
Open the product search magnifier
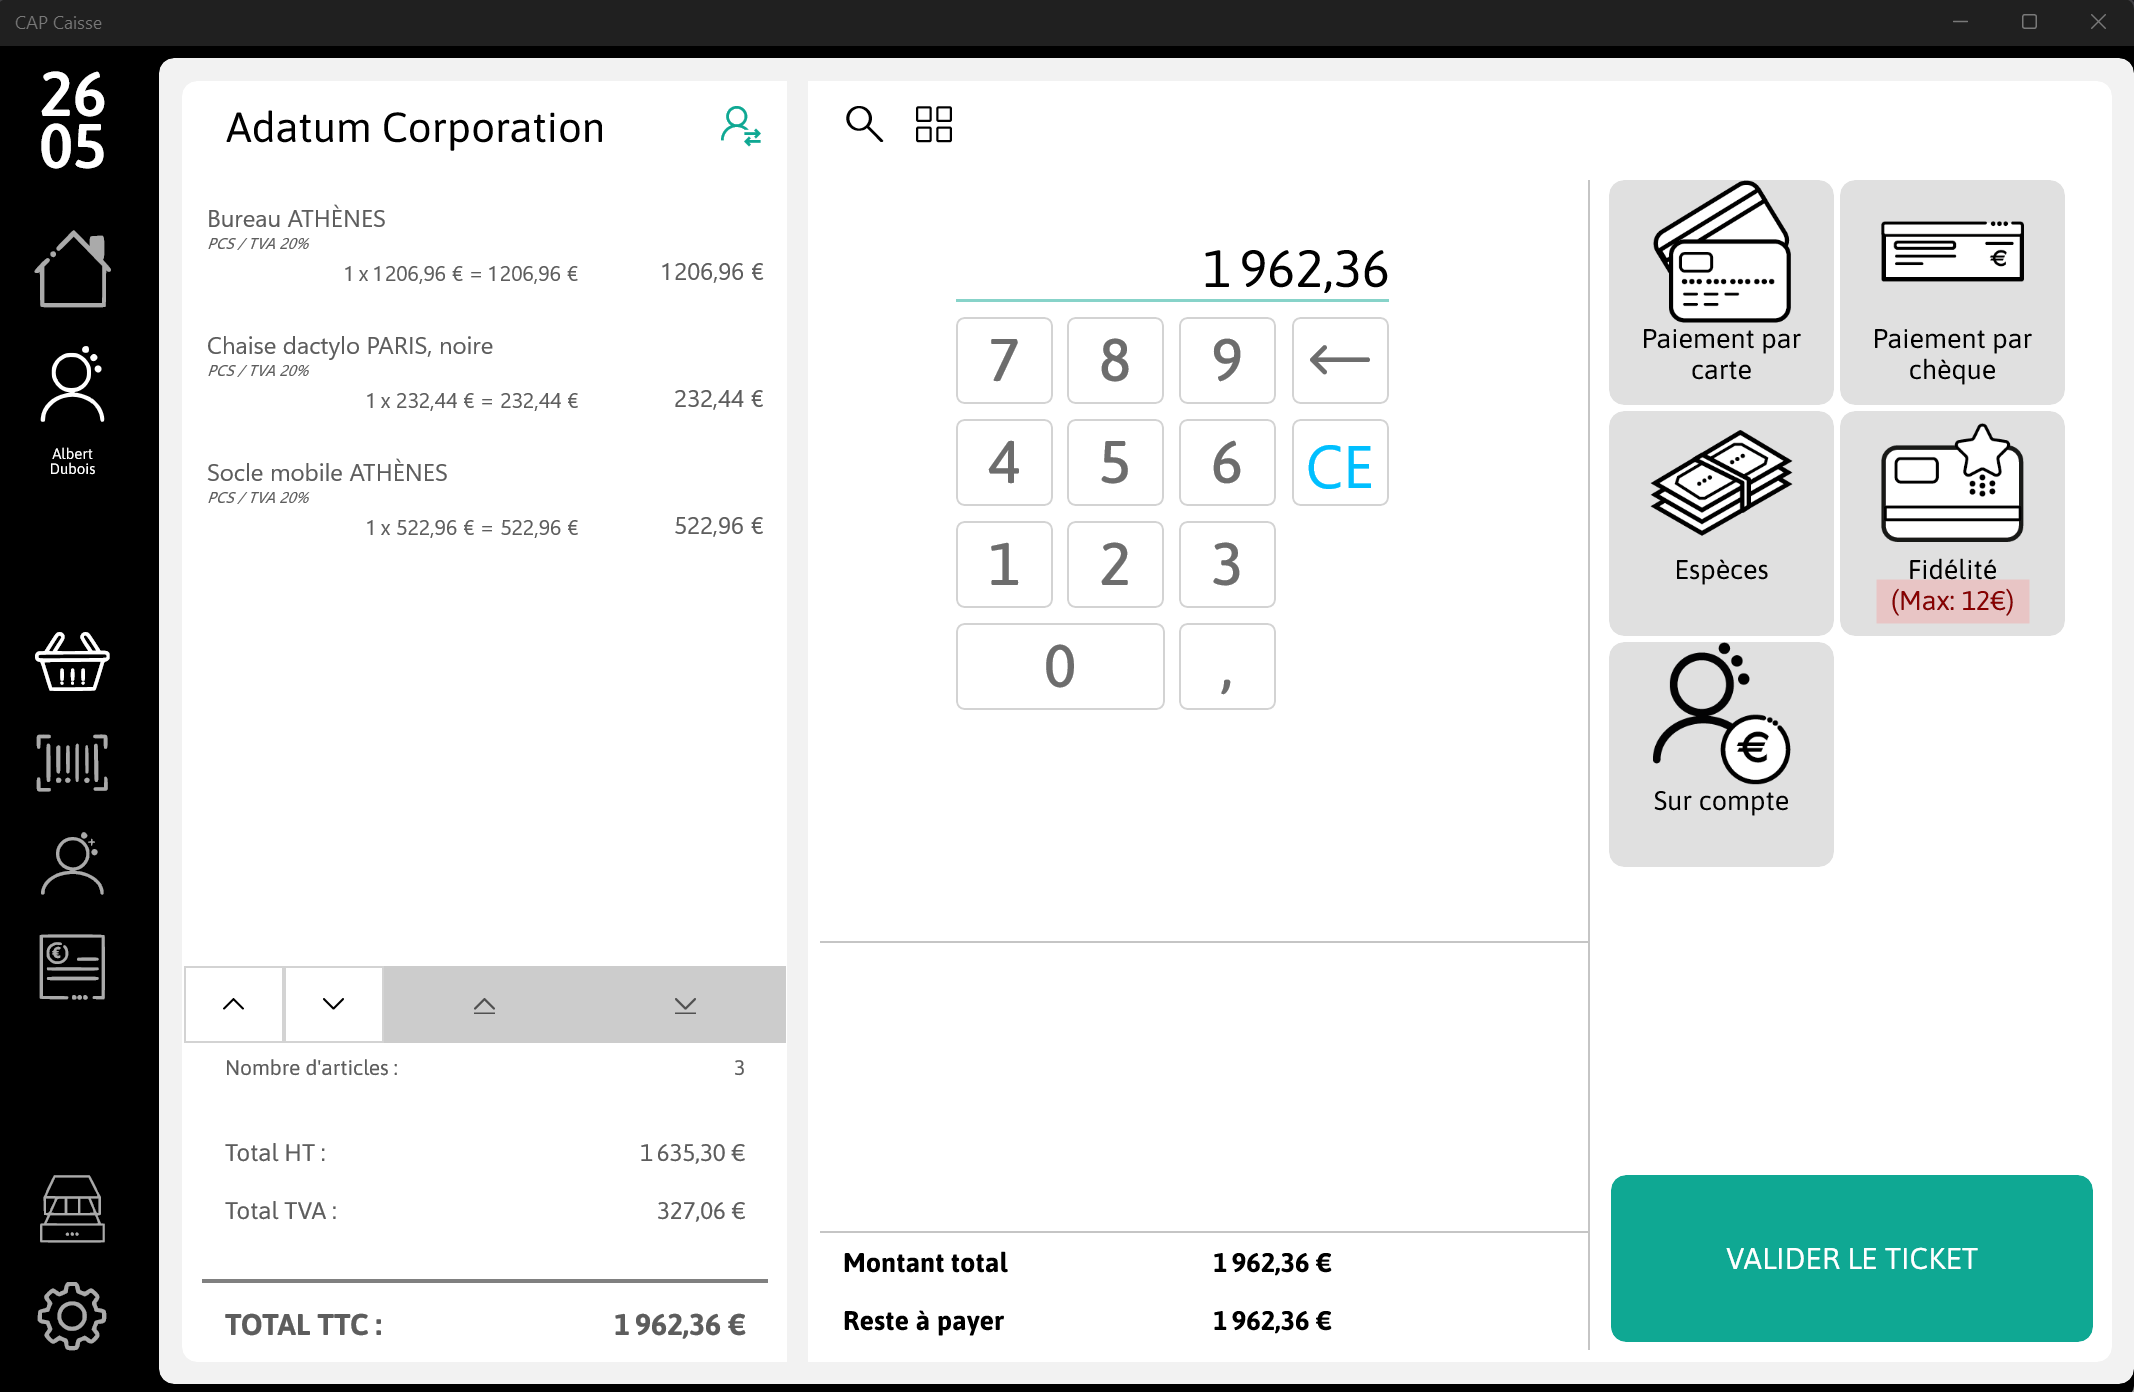[864, 124]
